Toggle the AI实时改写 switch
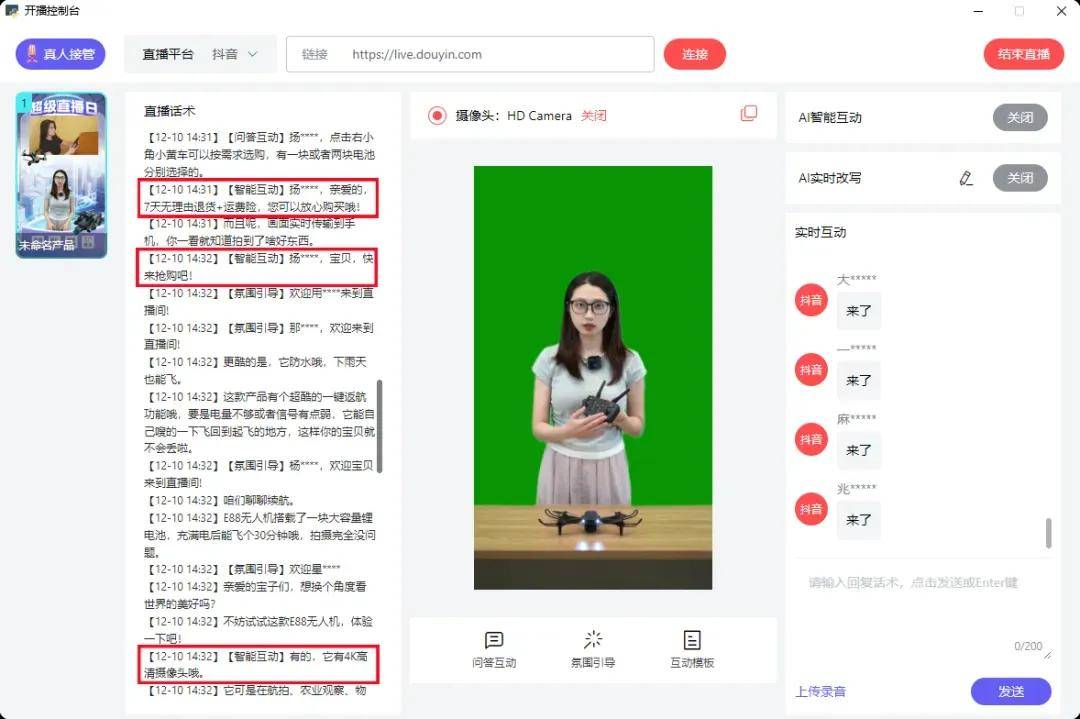This screenshot has height=719, width=1080. (x=1020, y=178)
